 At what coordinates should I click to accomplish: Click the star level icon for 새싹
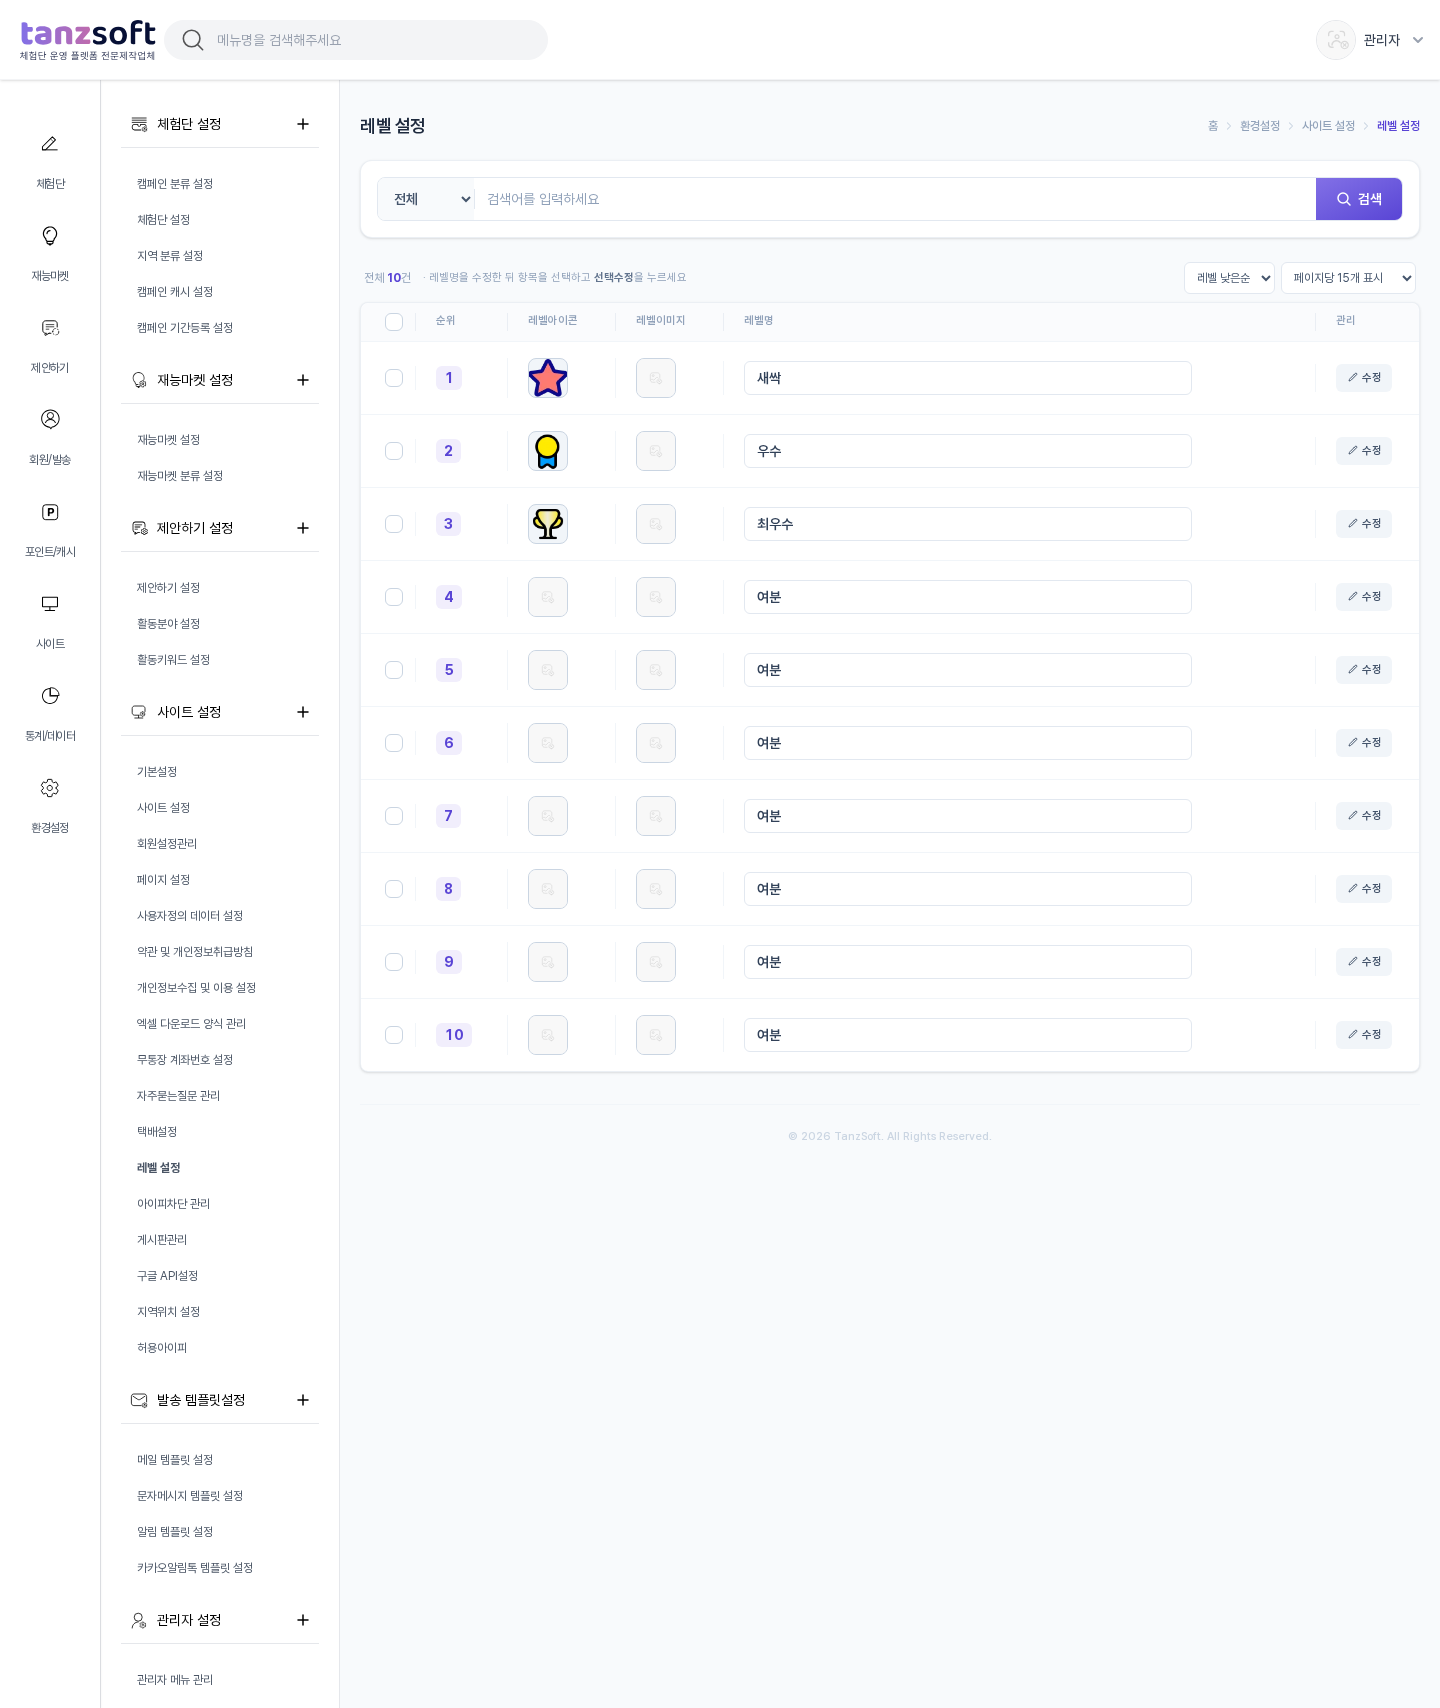click(x=548, y=378)
